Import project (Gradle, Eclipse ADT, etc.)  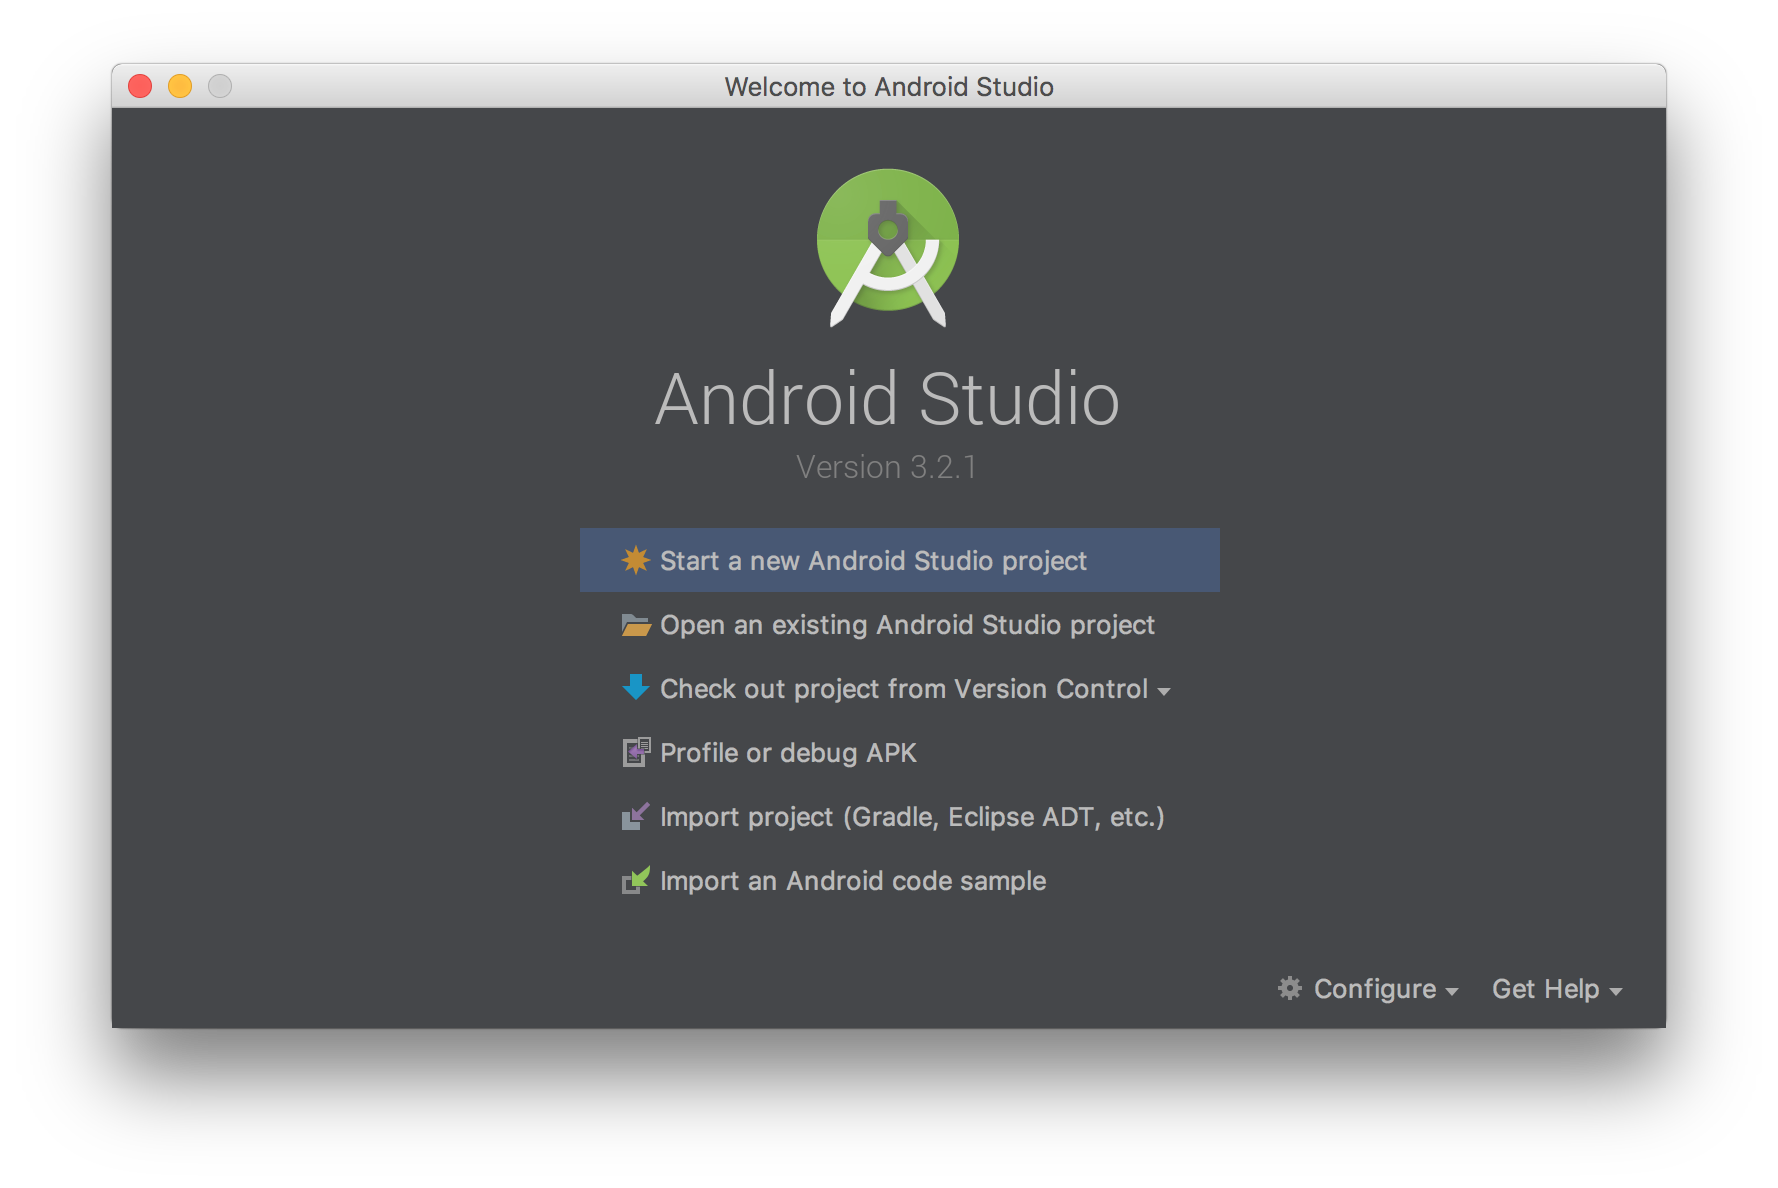pyautogui.click(x=899, y=817)
